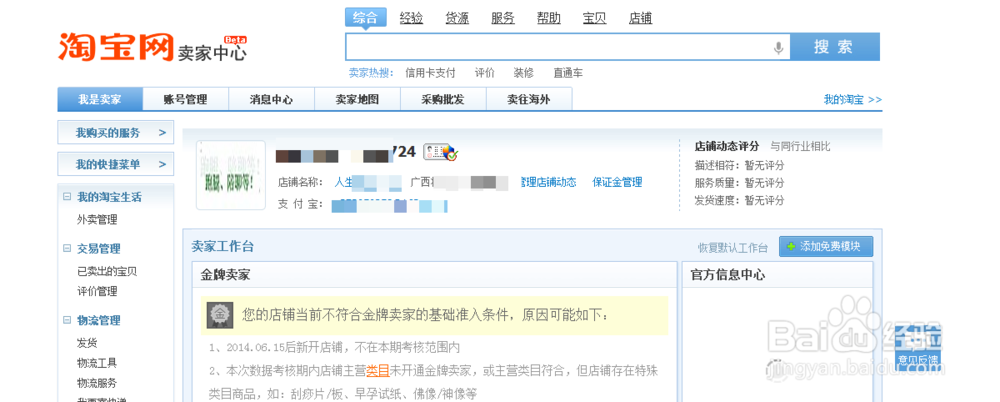Select the 服务 search tab
This screenshot has height=402, width=1000.
pos(503,18)
